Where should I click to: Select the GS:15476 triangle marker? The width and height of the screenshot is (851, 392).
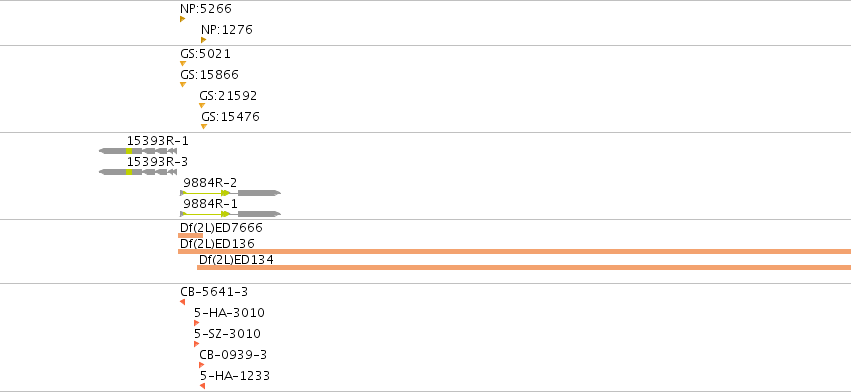tap(204, 127)
